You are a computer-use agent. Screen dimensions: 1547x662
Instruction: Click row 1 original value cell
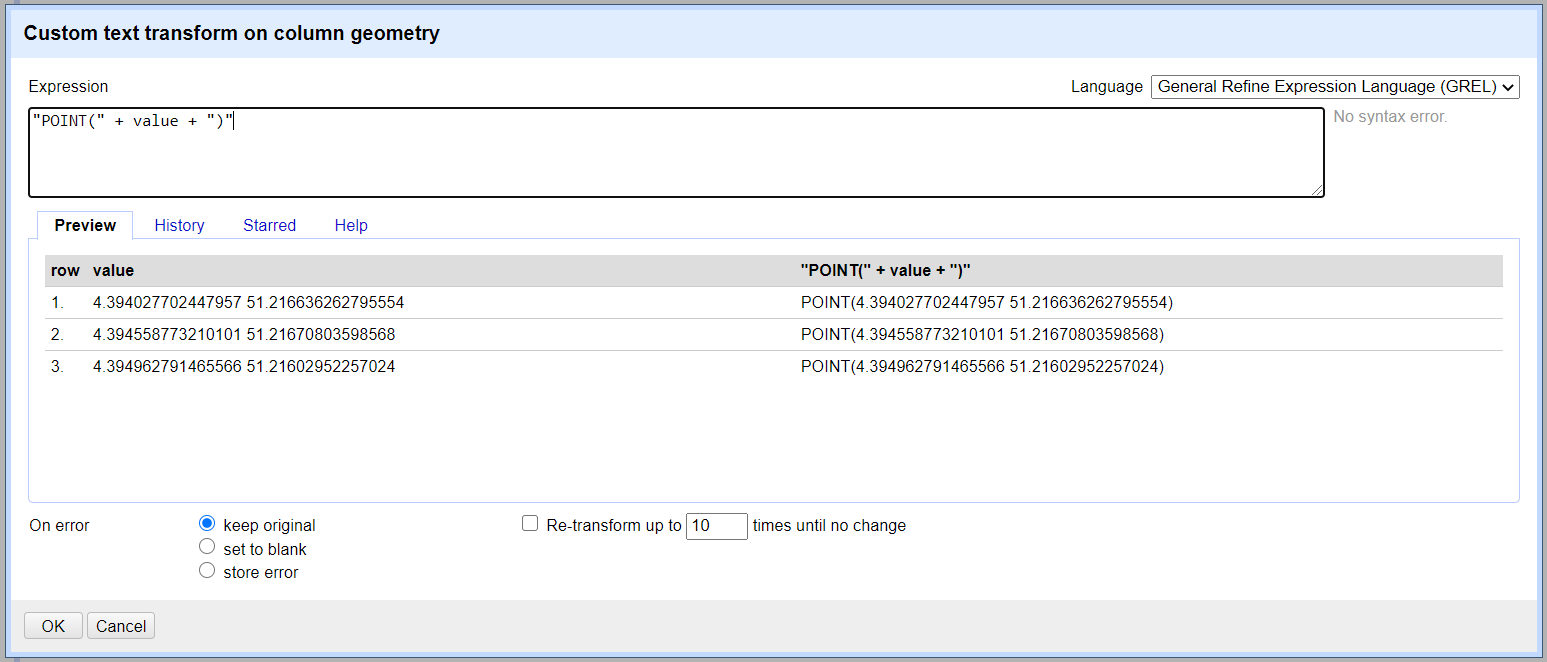248,302
